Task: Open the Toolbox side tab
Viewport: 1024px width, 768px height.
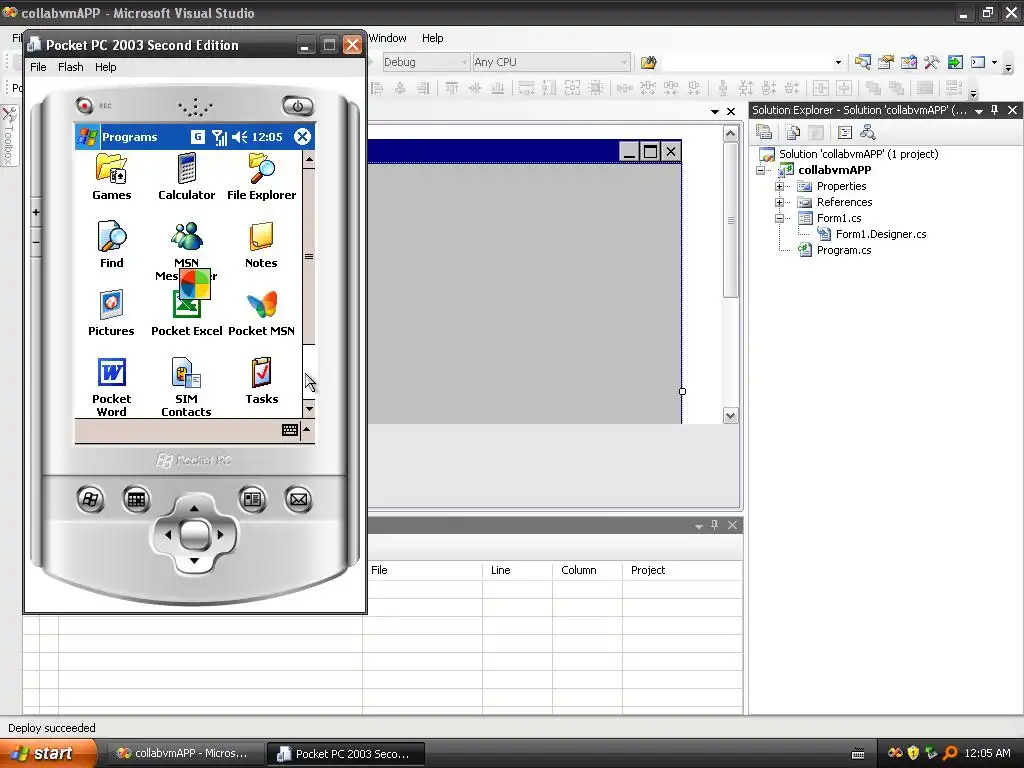Action: coord(8,136)
